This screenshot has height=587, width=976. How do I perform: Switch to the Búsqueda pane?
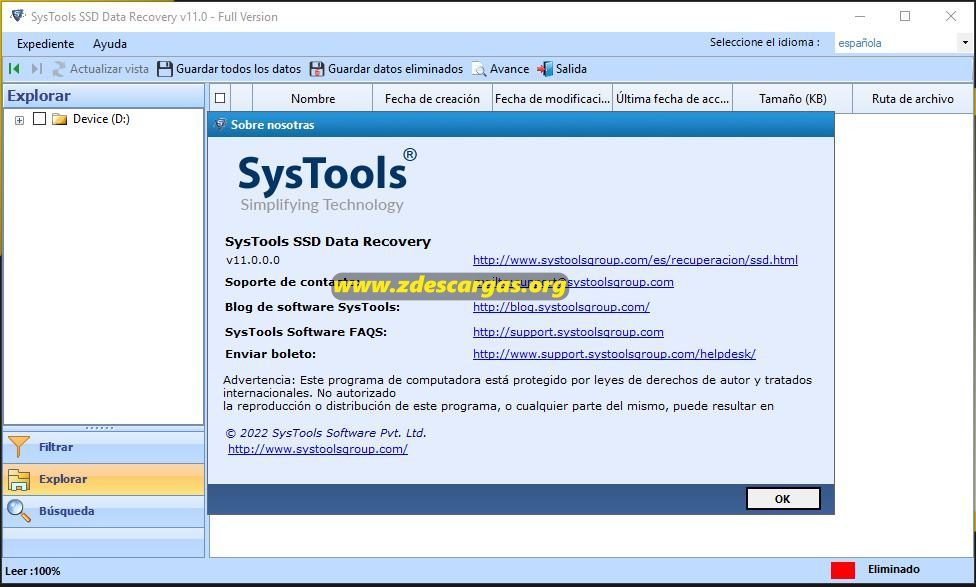click(104, 511)
